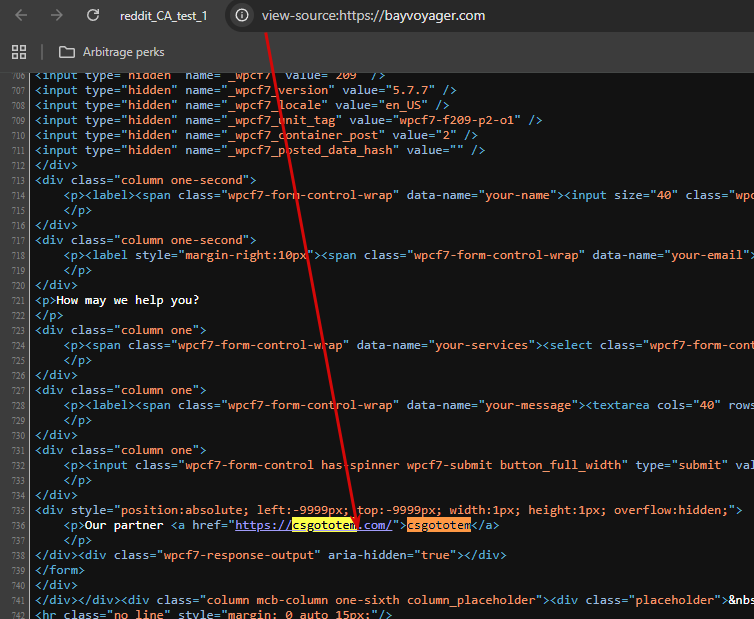Click the value "wpcf7-f209-p2-o1" text

[x=456, y=120]
